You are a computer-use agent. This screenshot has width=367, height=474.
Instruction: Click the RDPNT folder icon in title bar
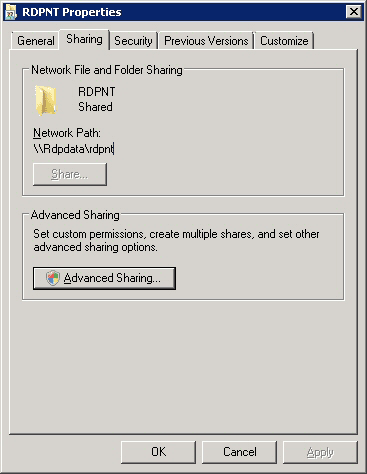[11, 12]
